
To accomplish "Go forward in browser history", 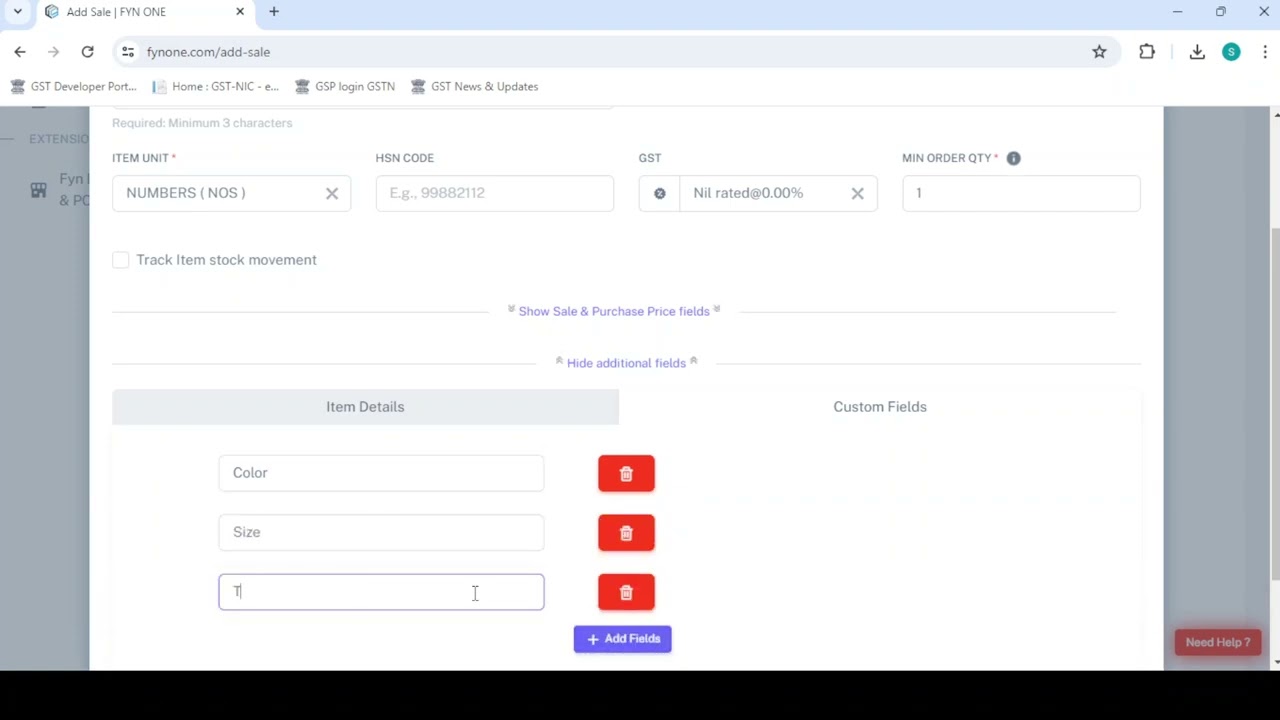I will point(53,52).
